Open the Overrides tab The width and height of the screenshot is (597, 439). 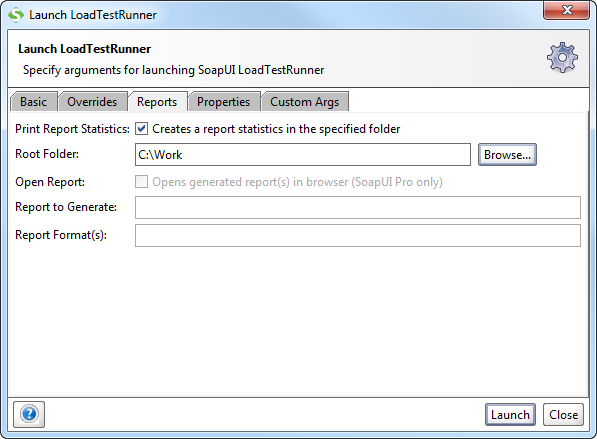[x=92, y=102]
